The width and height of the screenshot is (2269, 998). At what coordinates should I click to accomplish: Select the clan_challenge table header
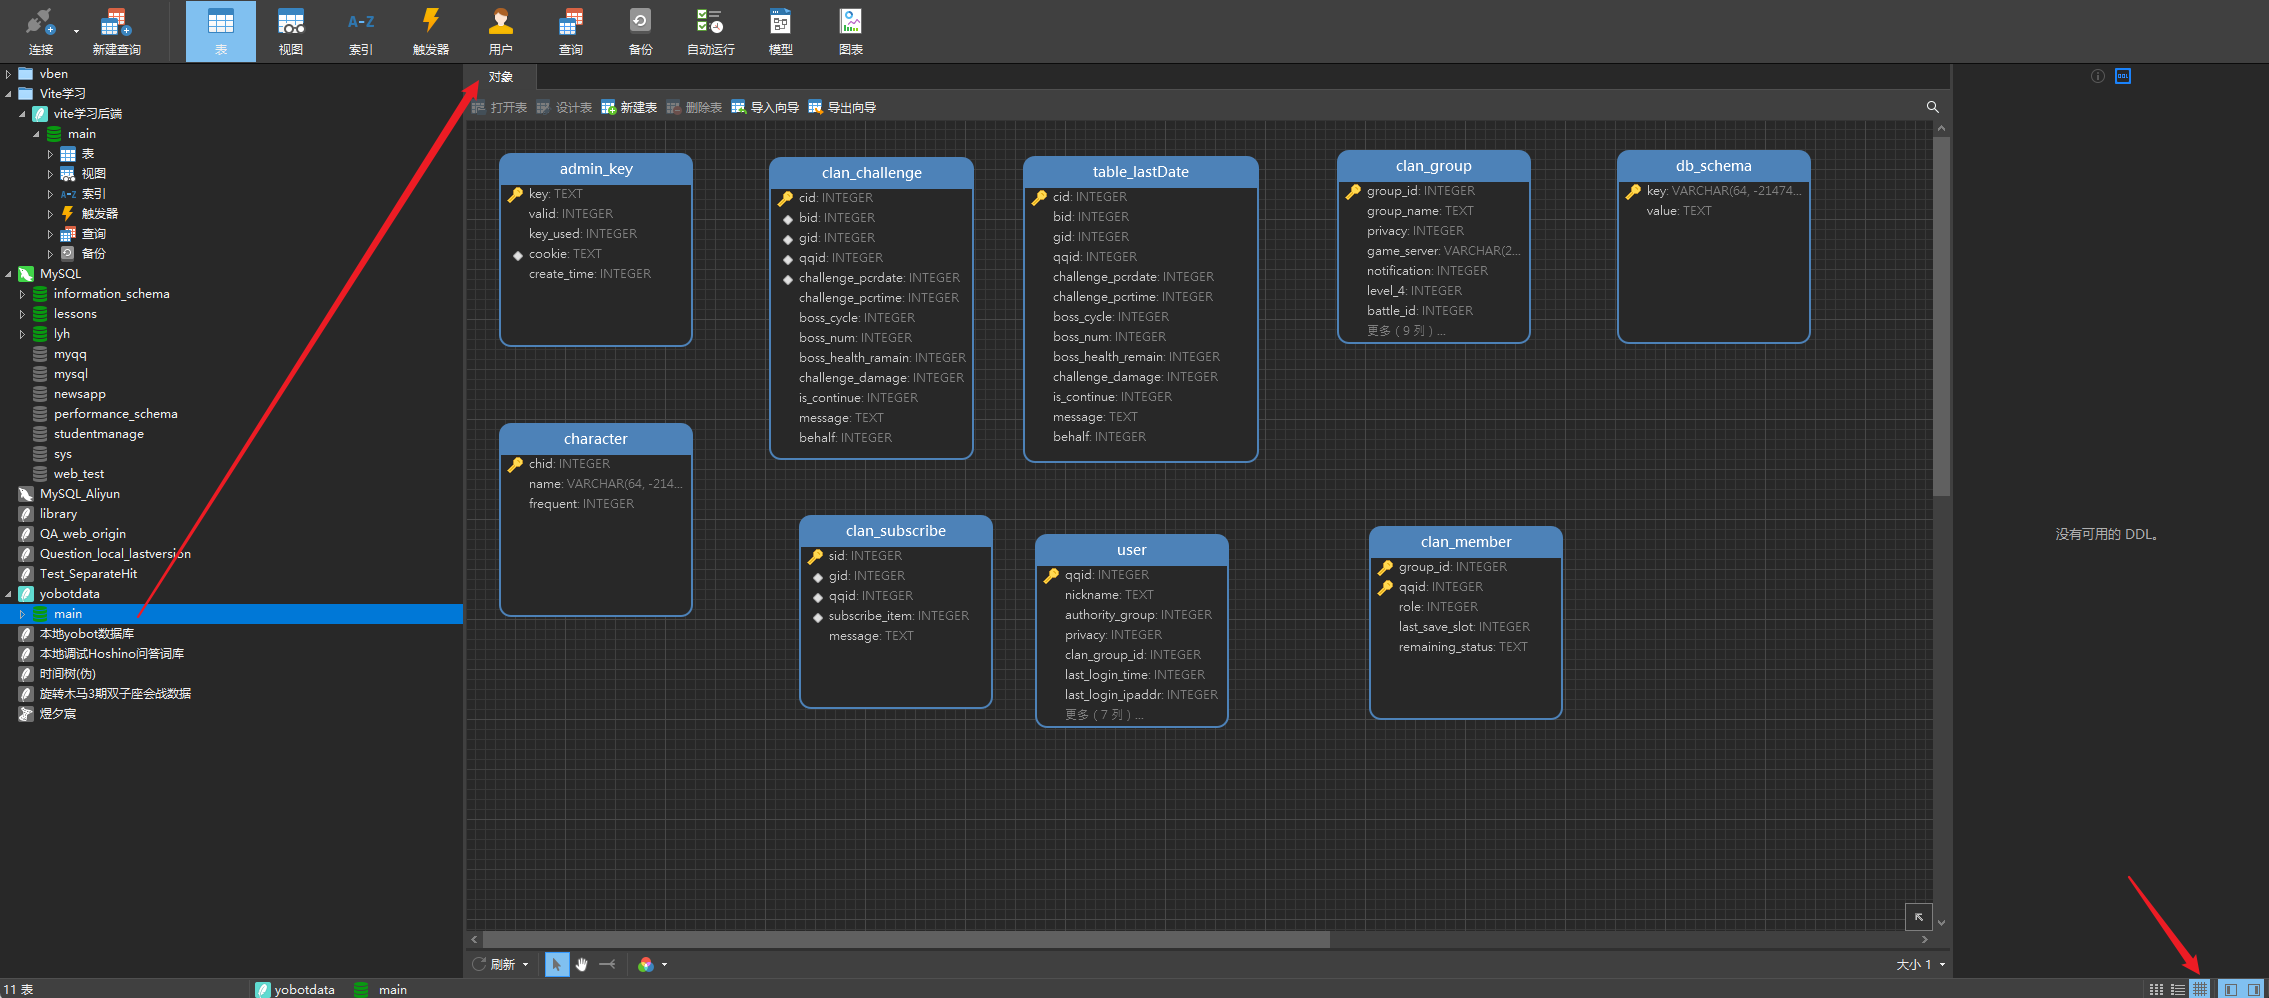[x=872, y=173]
